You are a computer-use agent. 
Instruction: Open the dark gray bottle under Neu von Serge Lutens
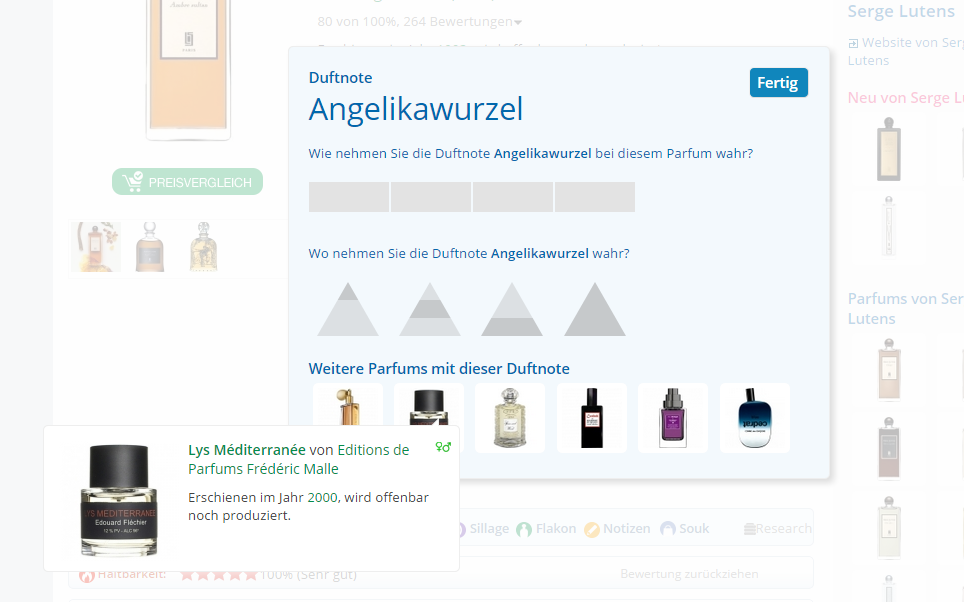tap(889, 149)
